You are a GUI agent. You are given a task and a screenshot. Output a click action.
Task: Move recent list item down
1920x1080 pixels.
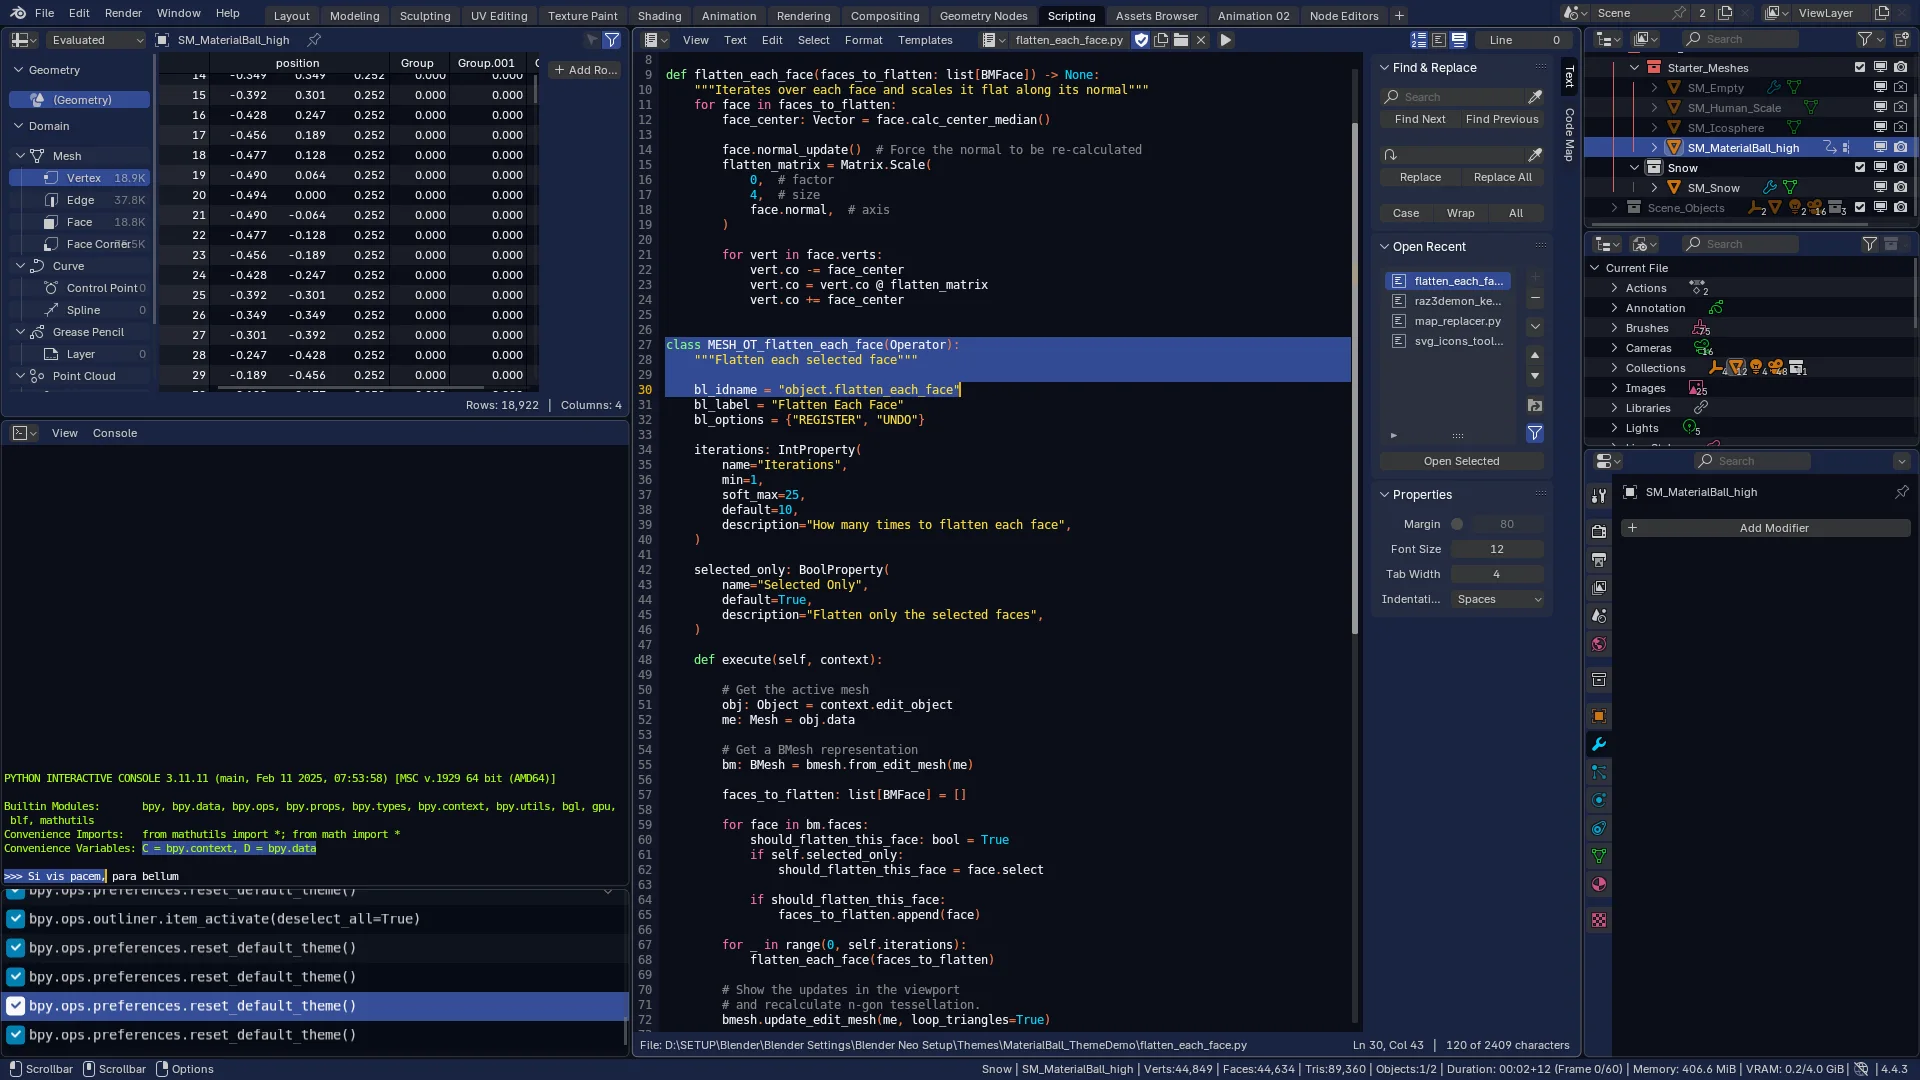point(1535,377)
